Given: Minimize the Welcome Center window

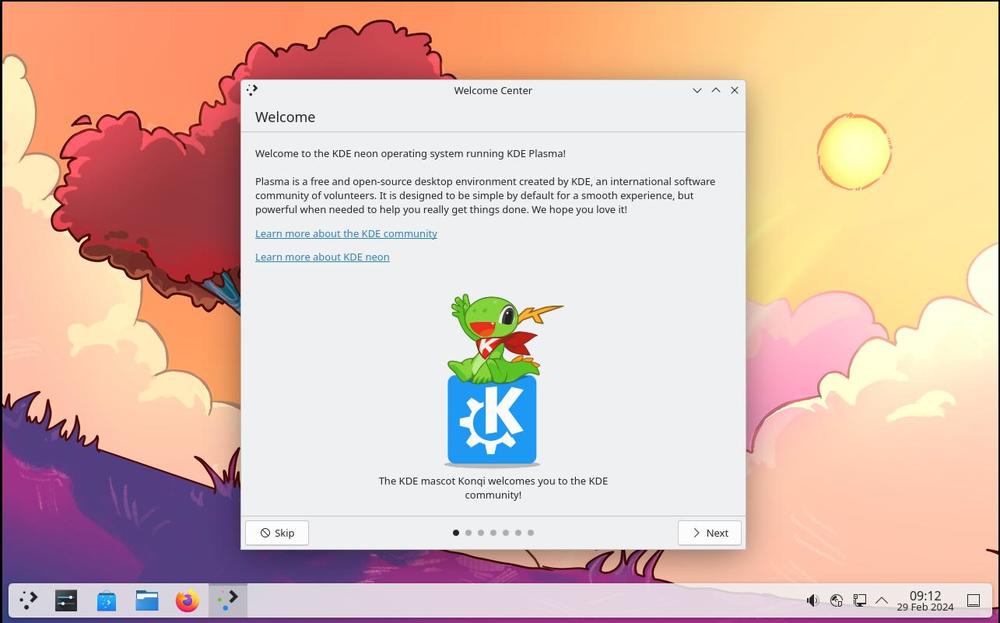Looking at the screenshot, I should [x=697, y=90].
